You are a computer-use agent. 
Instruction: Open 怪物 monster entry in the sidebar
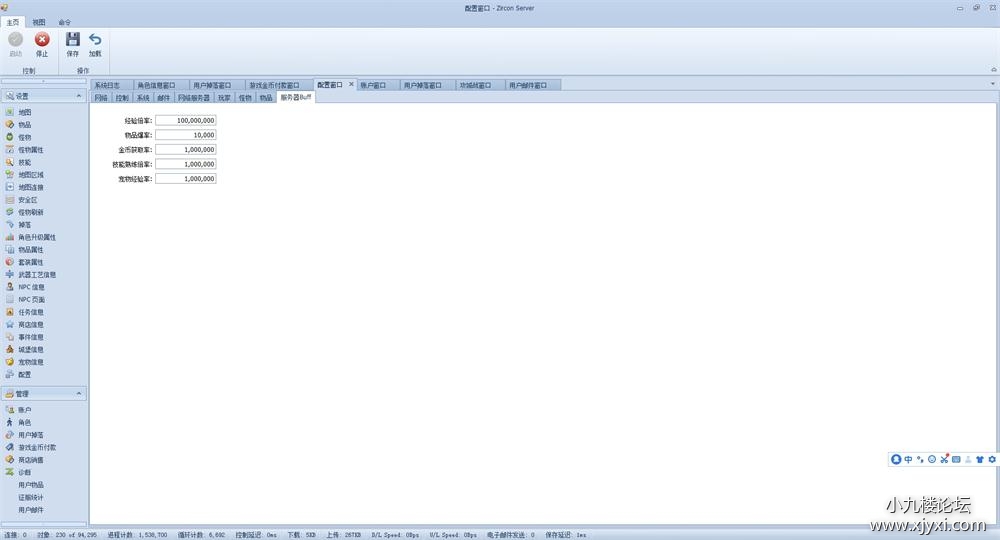(x=25, y=137)
